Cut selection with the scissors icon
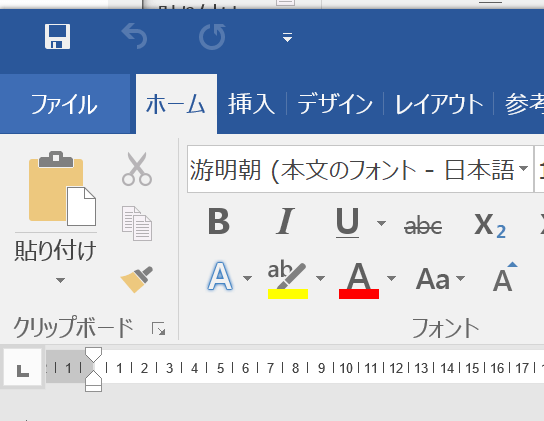Screen dimensions: 544x421 pyautogui.click(x=137, y=169)
